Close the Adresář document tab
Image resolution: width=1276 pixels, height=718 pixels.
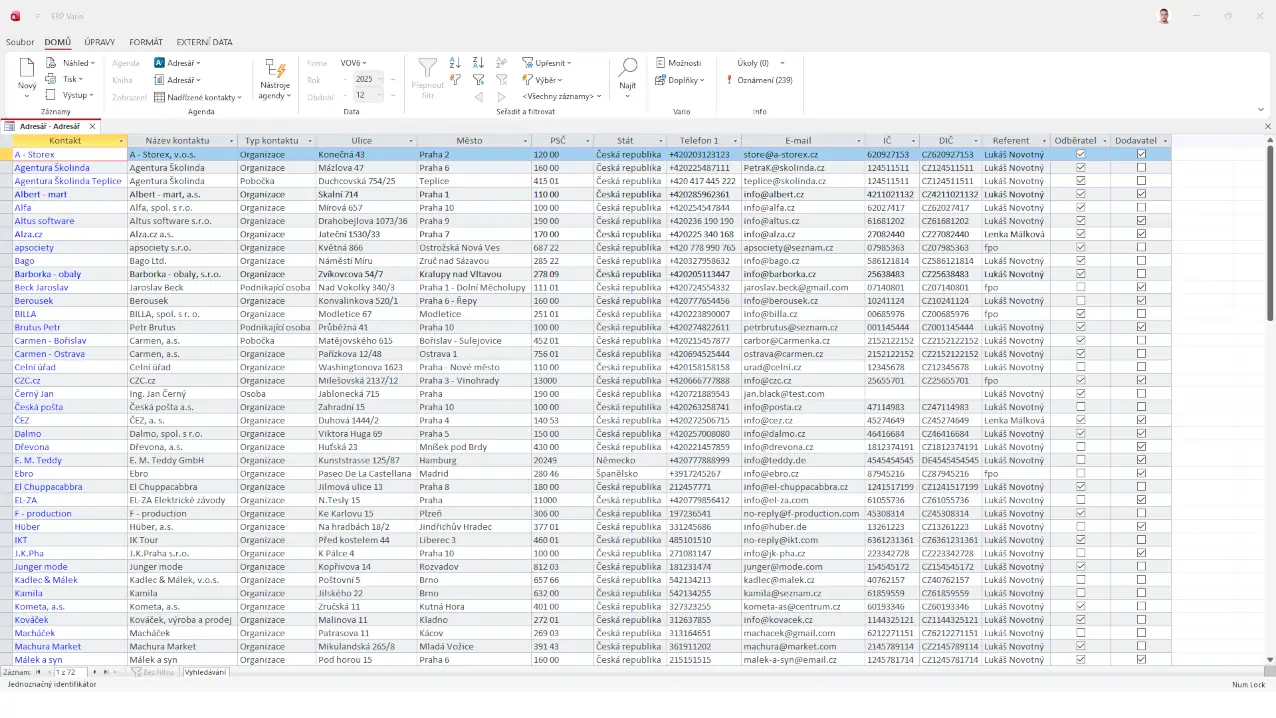pos(93,127)
